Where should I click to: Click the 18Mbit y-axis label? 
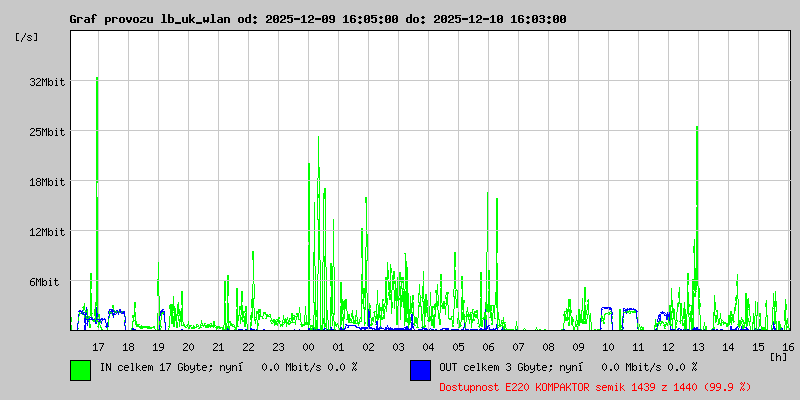tap(47, 182)
